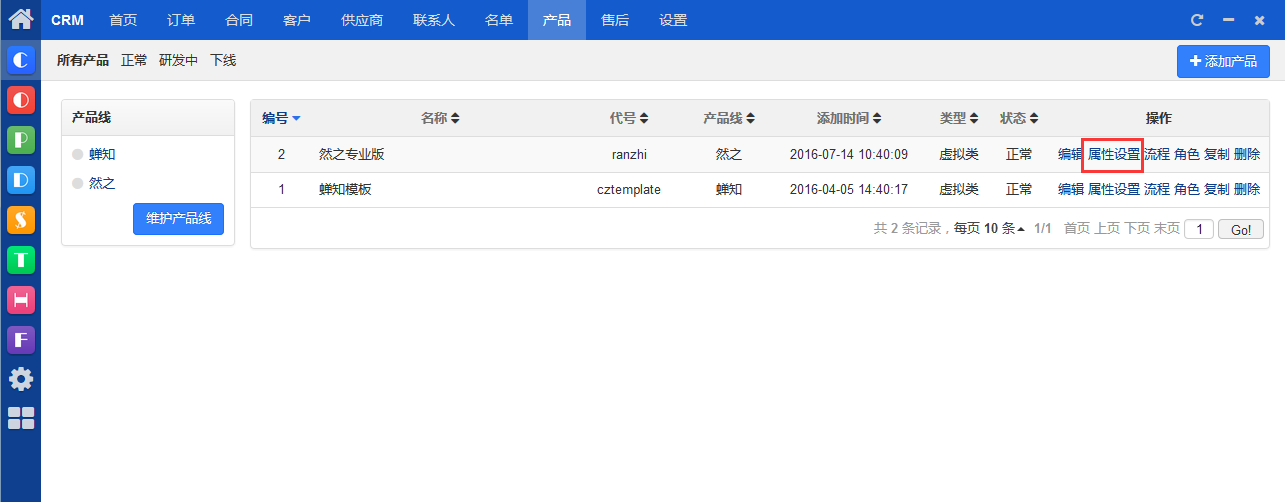The width and height of the screenshot is (1285, 502).
Task: Sort by 名称 column
Action: pyautogui.click(x=440, y=118)
